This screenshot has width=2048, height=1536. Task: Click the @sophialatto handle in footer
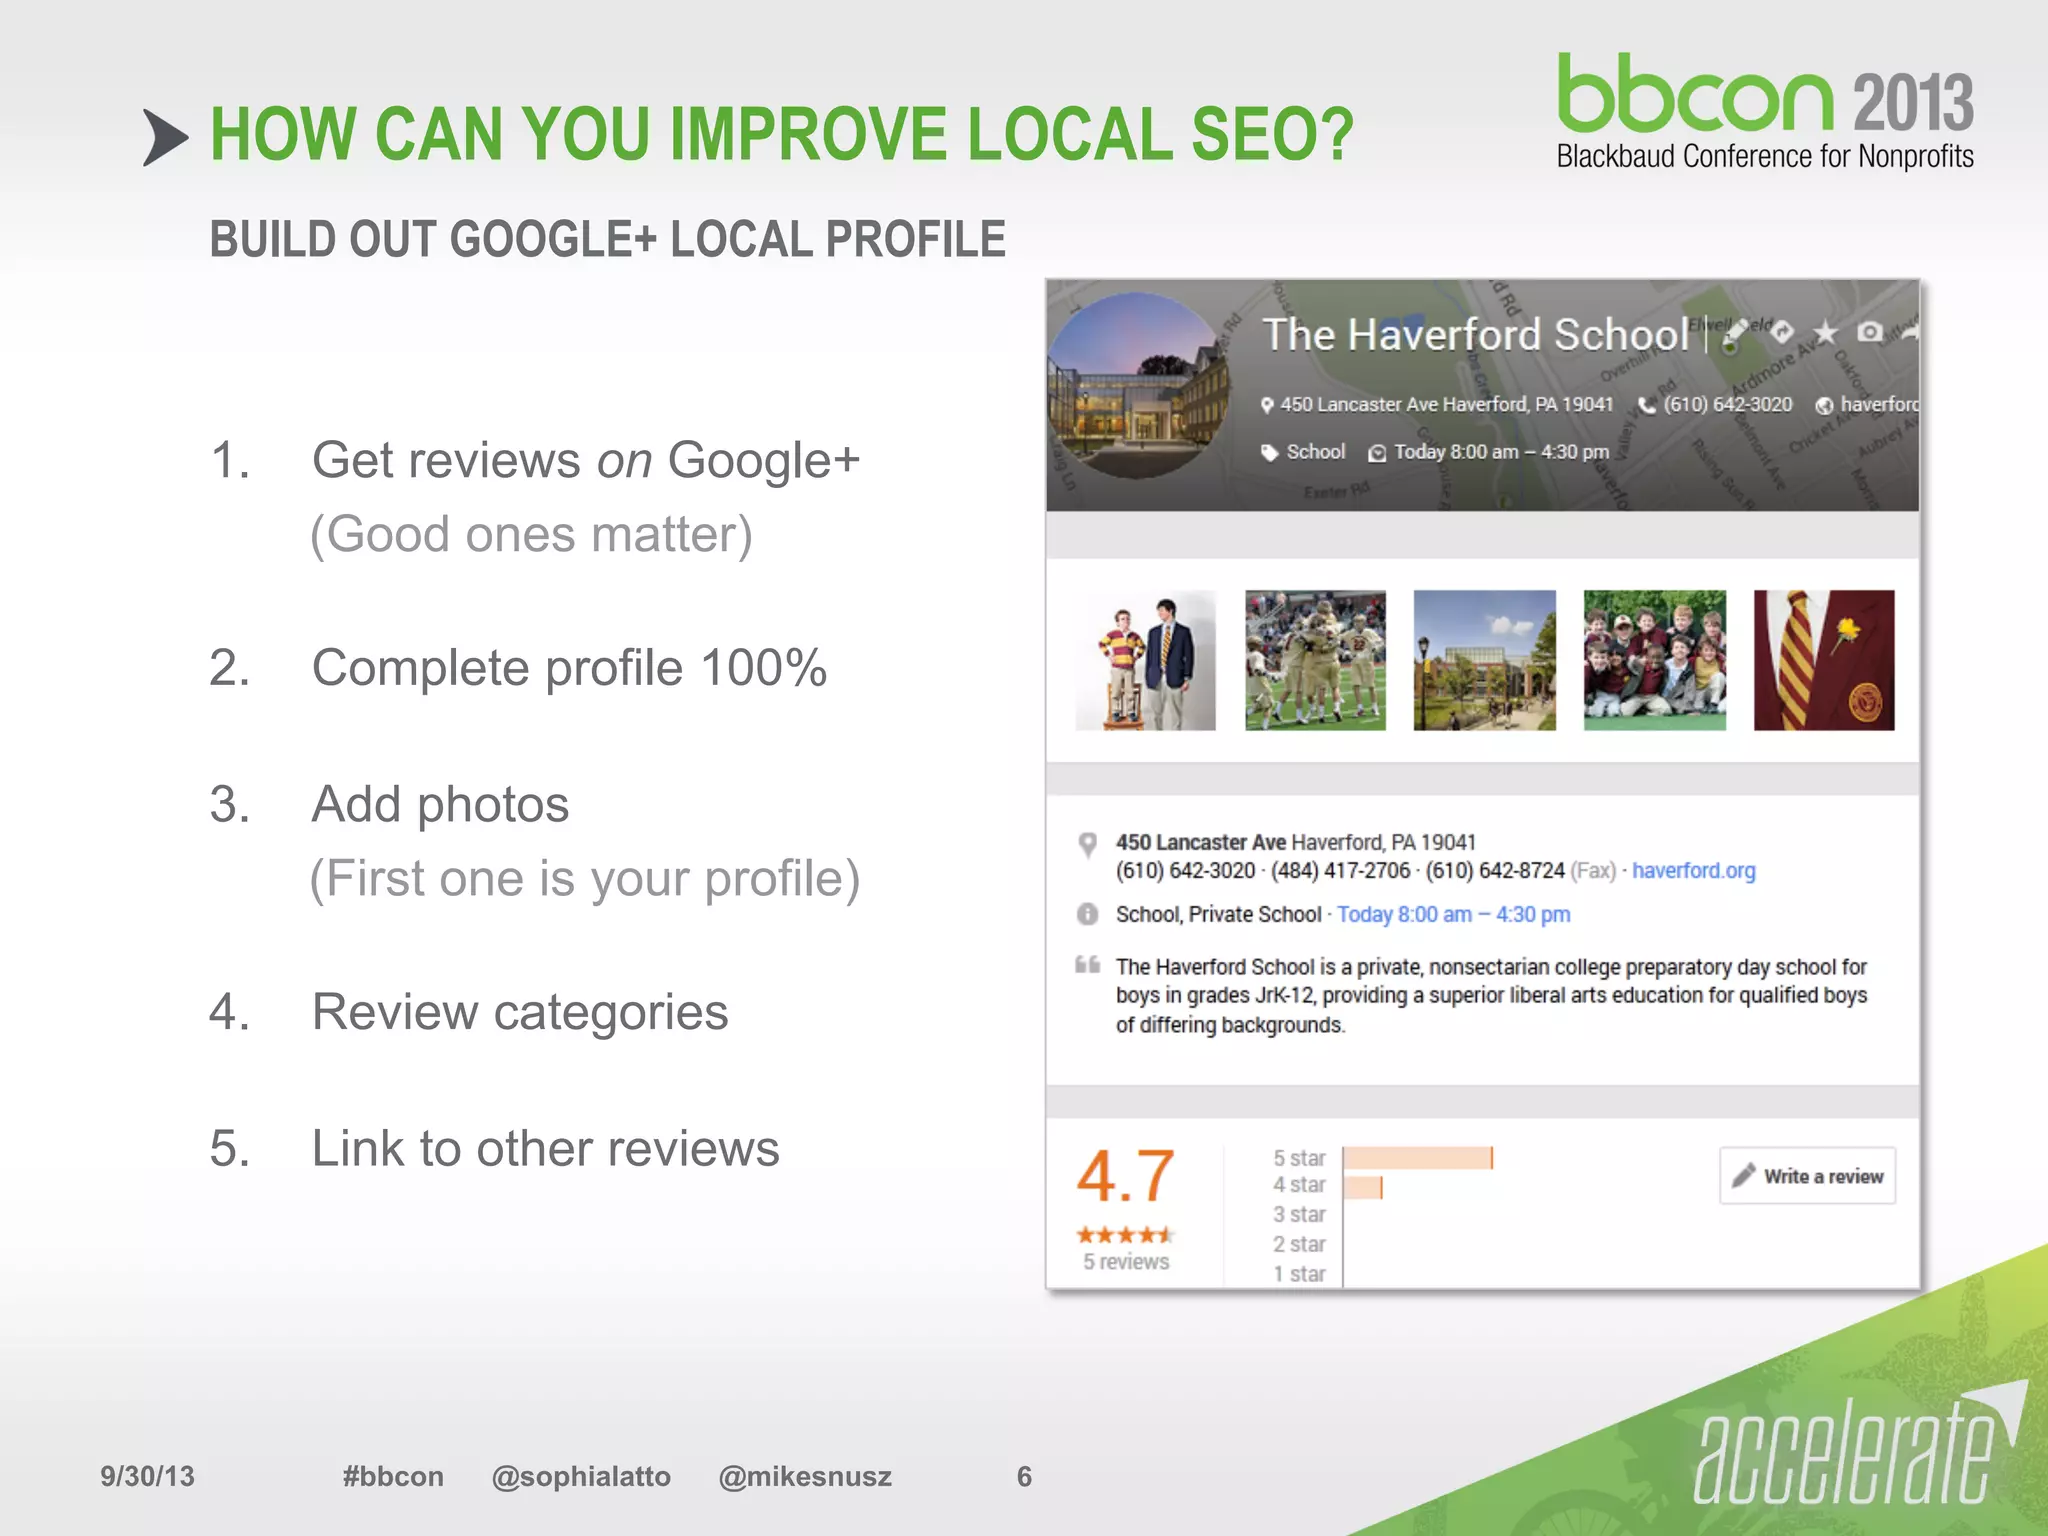coord(581,1477)
